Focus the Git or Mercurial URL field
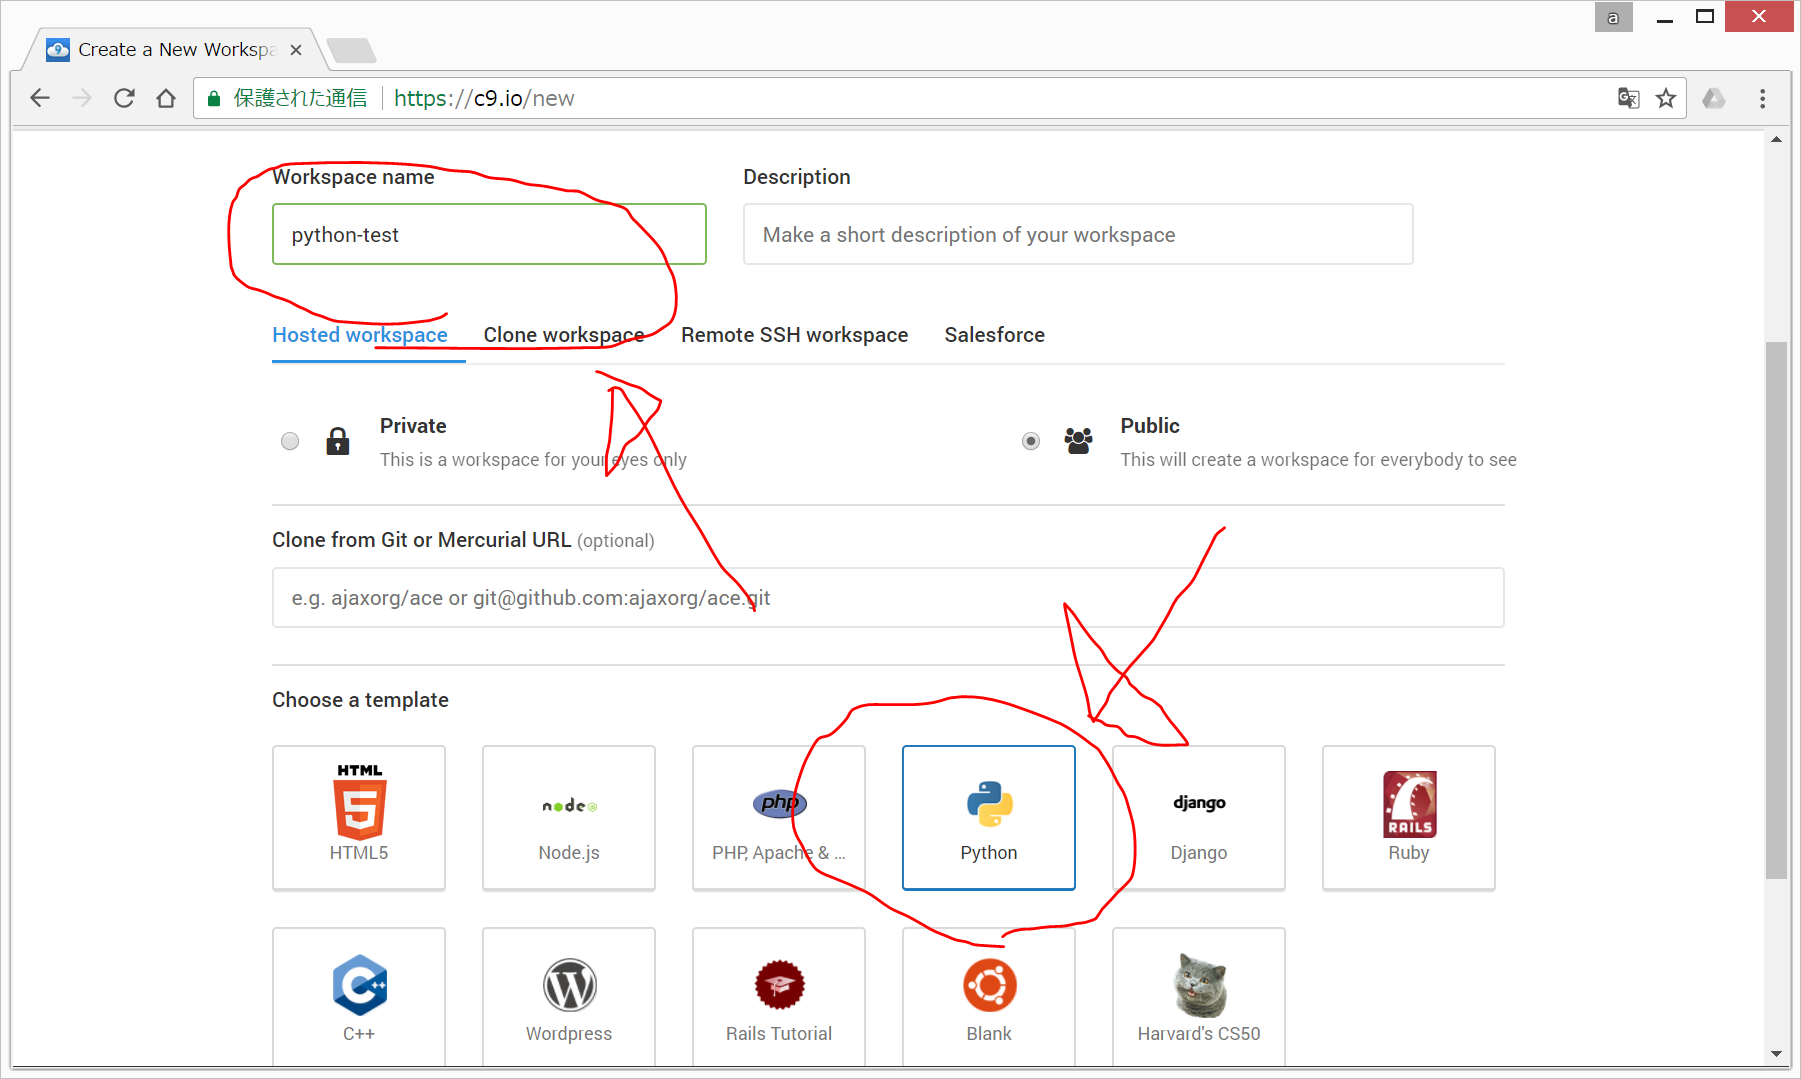Image resolution: width=1801 pixels, height=1079 pixels. [887, 598]
